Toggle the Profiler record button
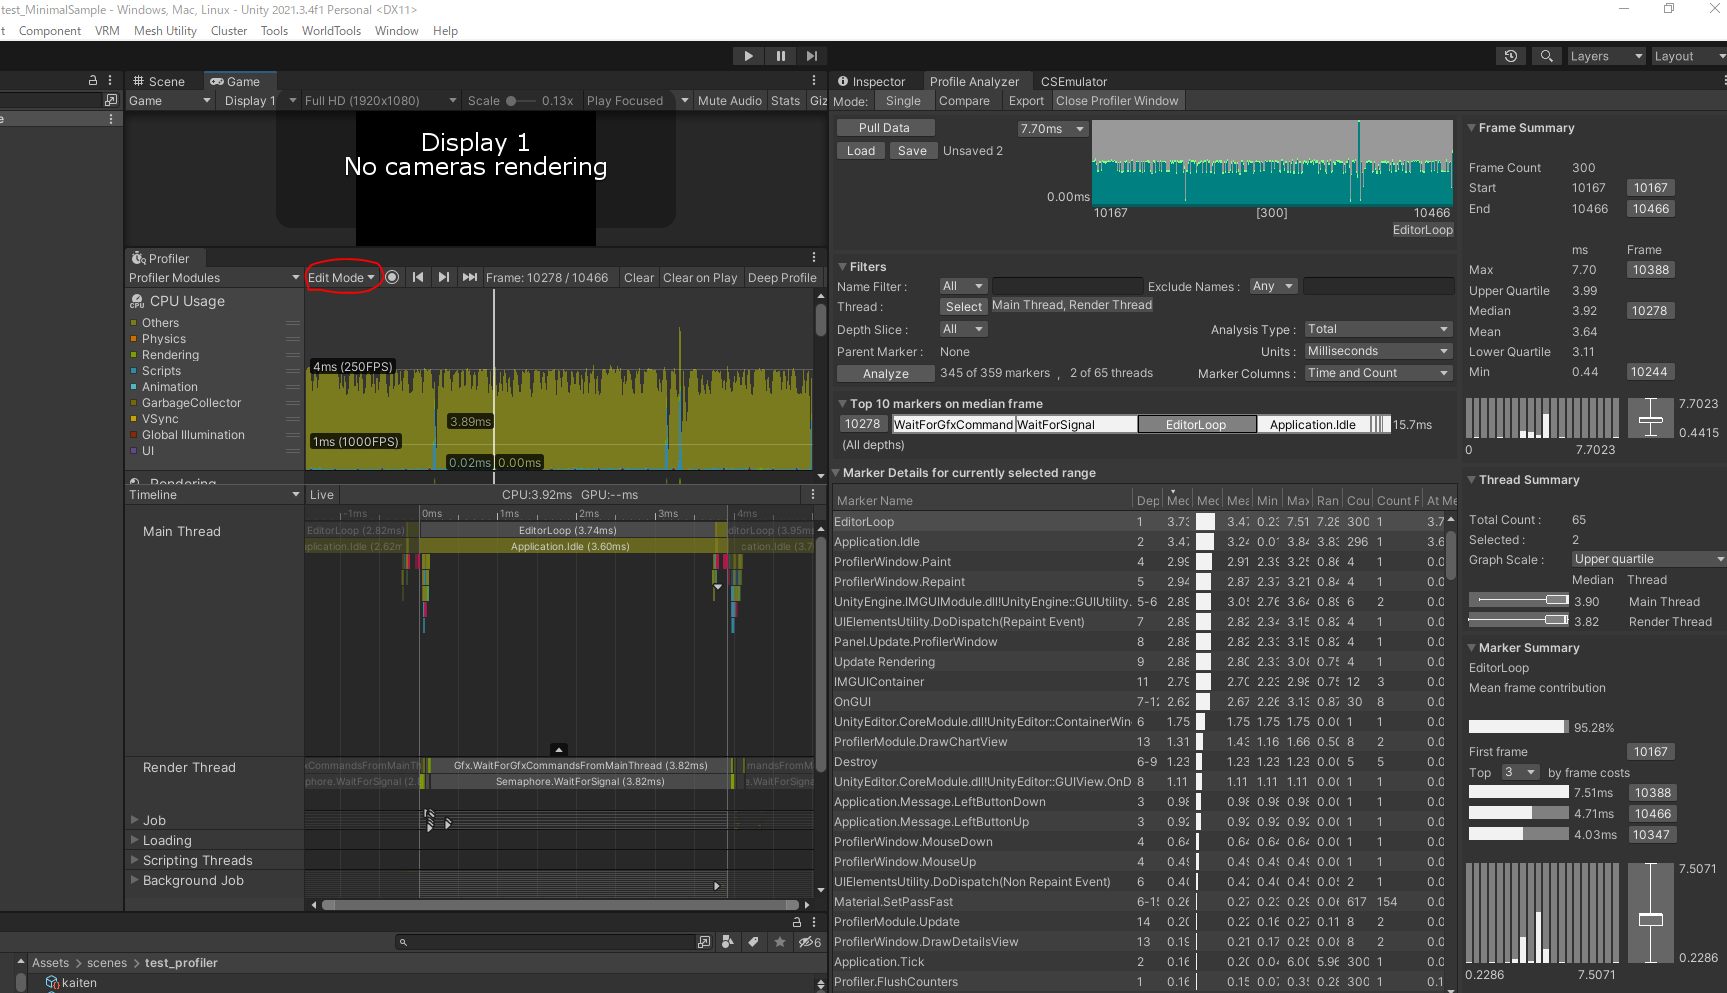This screenshot has height=993, width=1727. pos(392,277)
